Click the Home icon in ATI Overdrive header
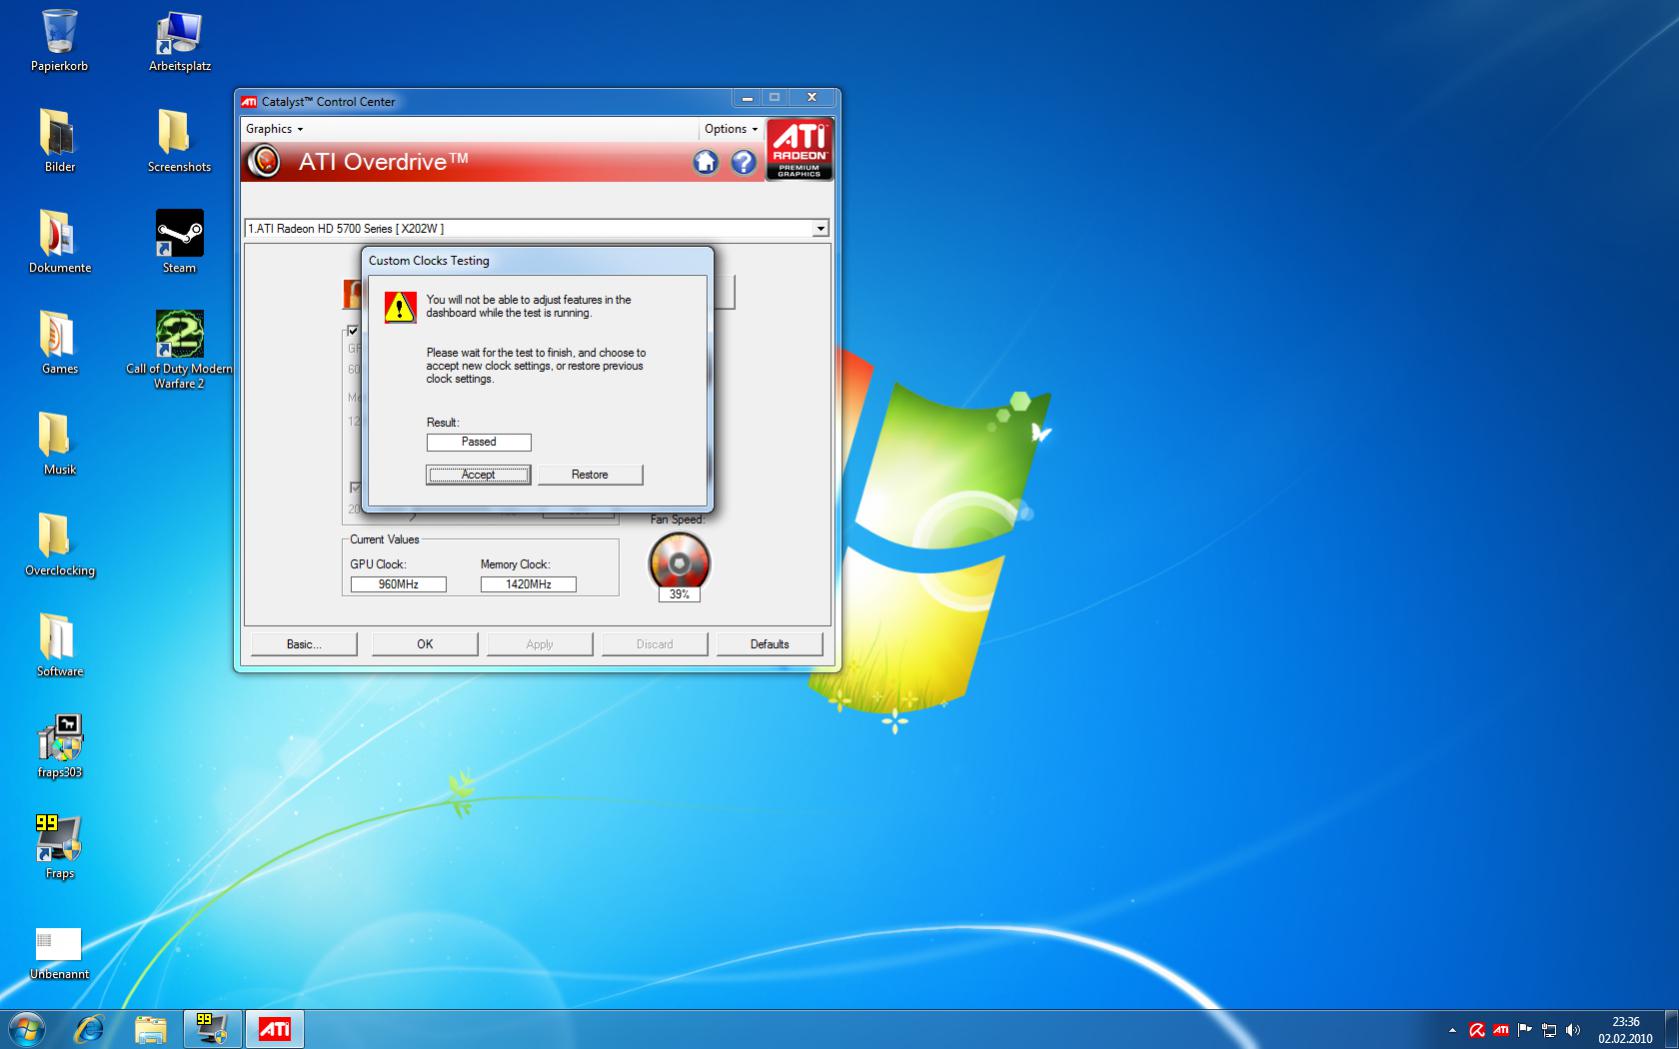 point(705,162)
